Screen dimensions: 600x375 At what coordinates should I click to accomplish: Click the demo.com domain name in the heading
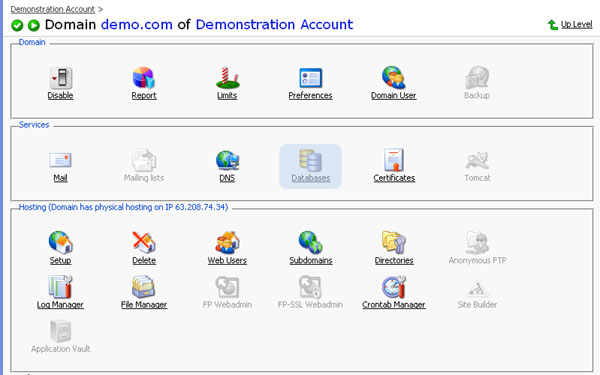[137, 24]
